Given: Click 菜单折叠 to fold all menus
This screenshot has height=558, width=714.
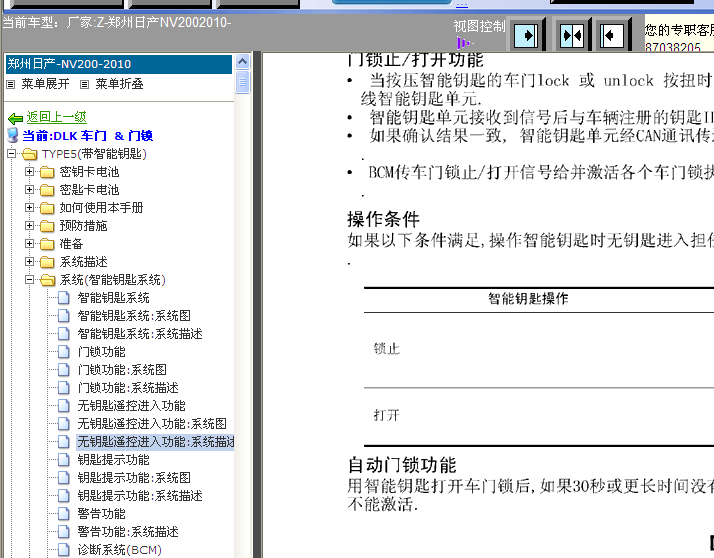Looking at the screenshot, I should 119,84.
